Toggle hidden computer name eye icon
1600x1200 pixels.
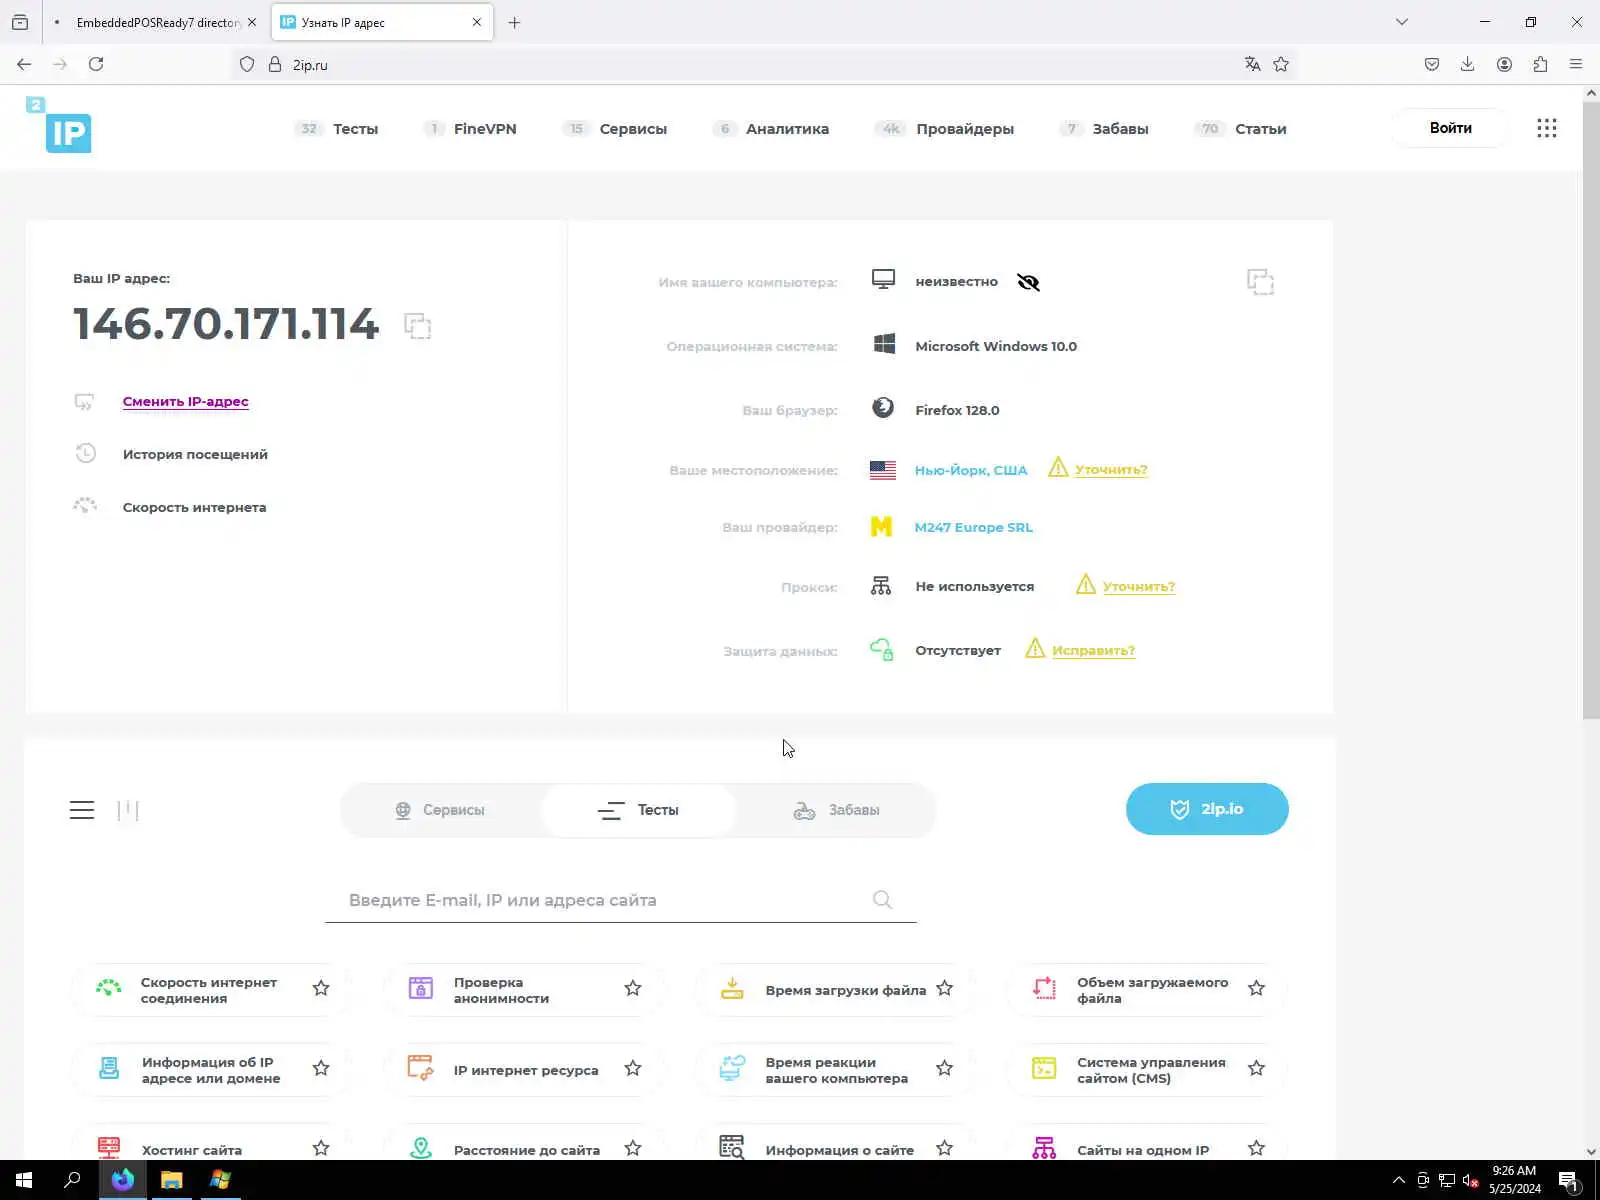click(x=1028, y=282)
